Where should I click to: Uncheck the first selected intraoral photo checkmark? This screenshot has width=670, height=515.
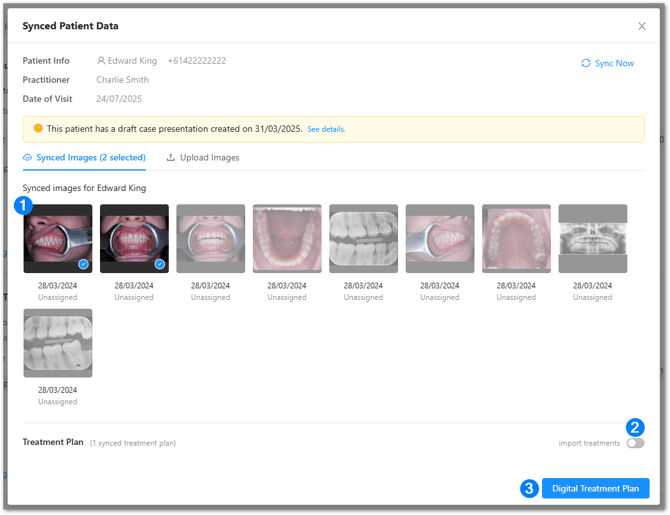coord(83,264)
